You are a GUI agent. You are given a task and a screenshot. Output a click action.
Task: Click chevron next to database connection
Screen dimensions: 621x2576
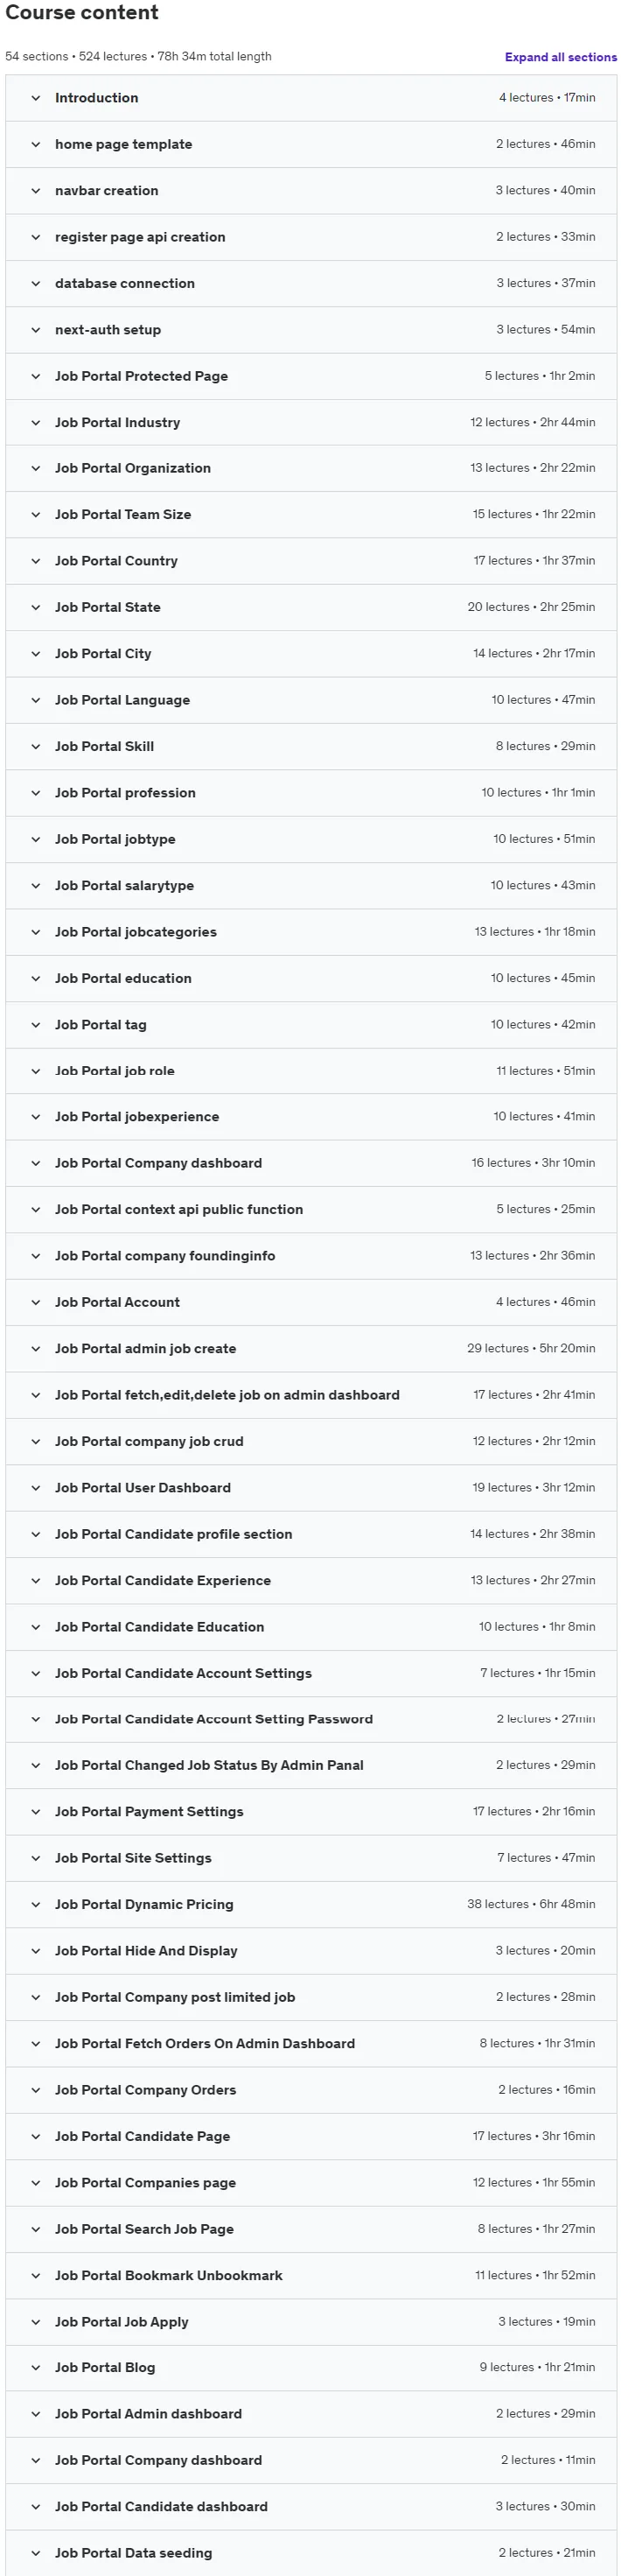(36, 283)
